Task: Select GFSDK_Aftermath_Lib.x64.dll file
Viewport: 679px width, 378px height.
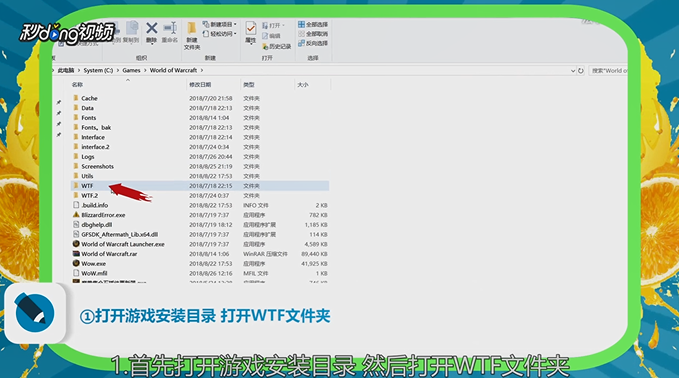Action: [120, 234]
